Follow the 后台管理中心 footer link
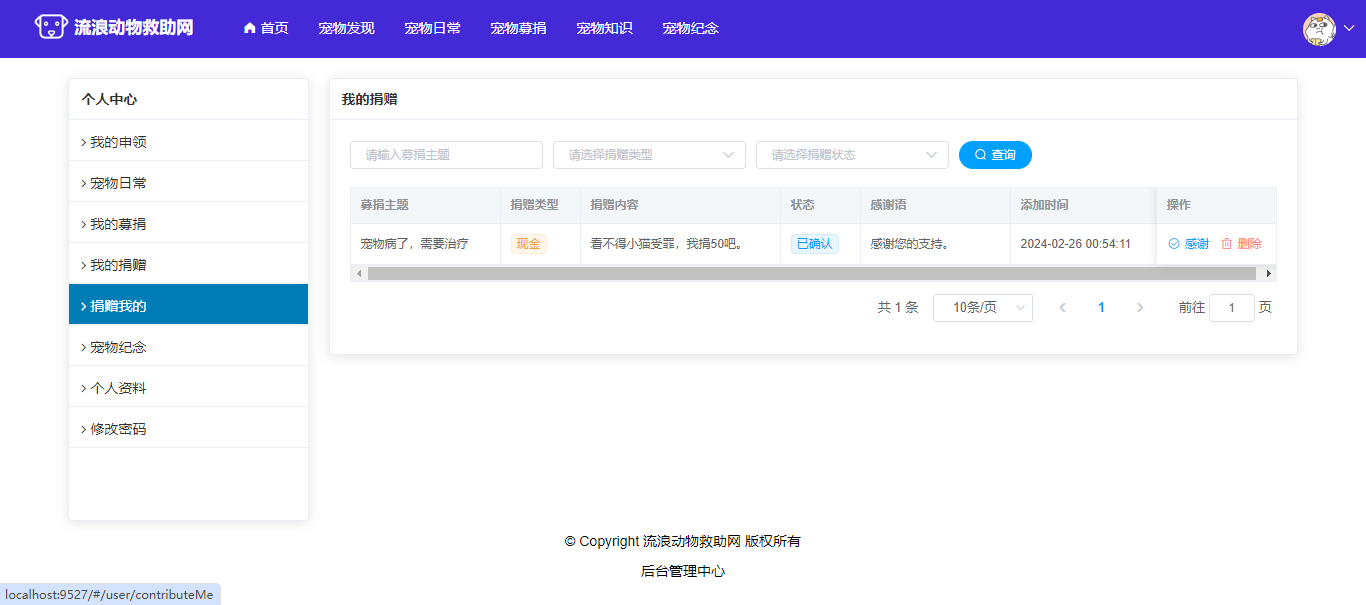The height and width of the screenshot is (605, 1366). coord(683,572)
